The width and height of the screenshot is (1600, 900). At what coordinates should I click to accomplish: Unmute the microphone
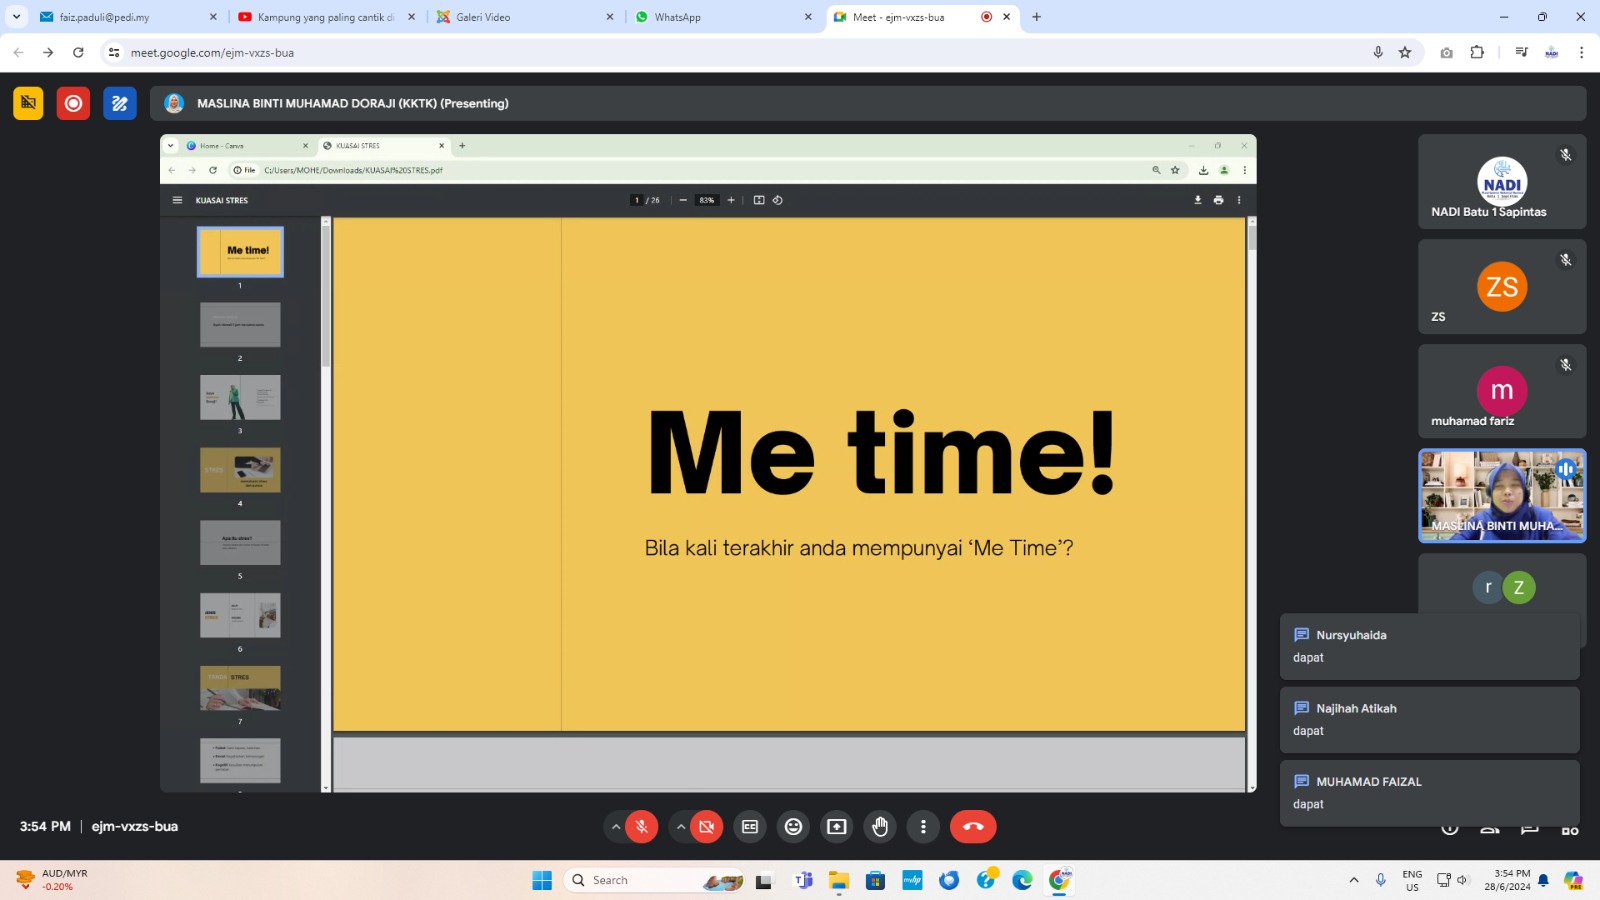(x=642, y=826)
